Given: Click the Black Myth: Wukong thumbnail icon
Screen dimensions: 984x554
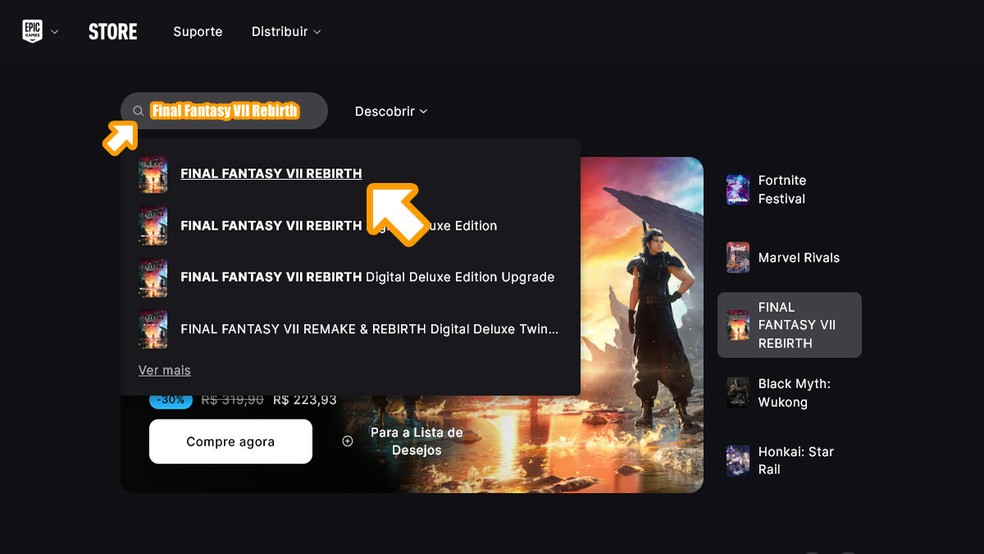Looking at the screenshot, I should pos(738,393).
